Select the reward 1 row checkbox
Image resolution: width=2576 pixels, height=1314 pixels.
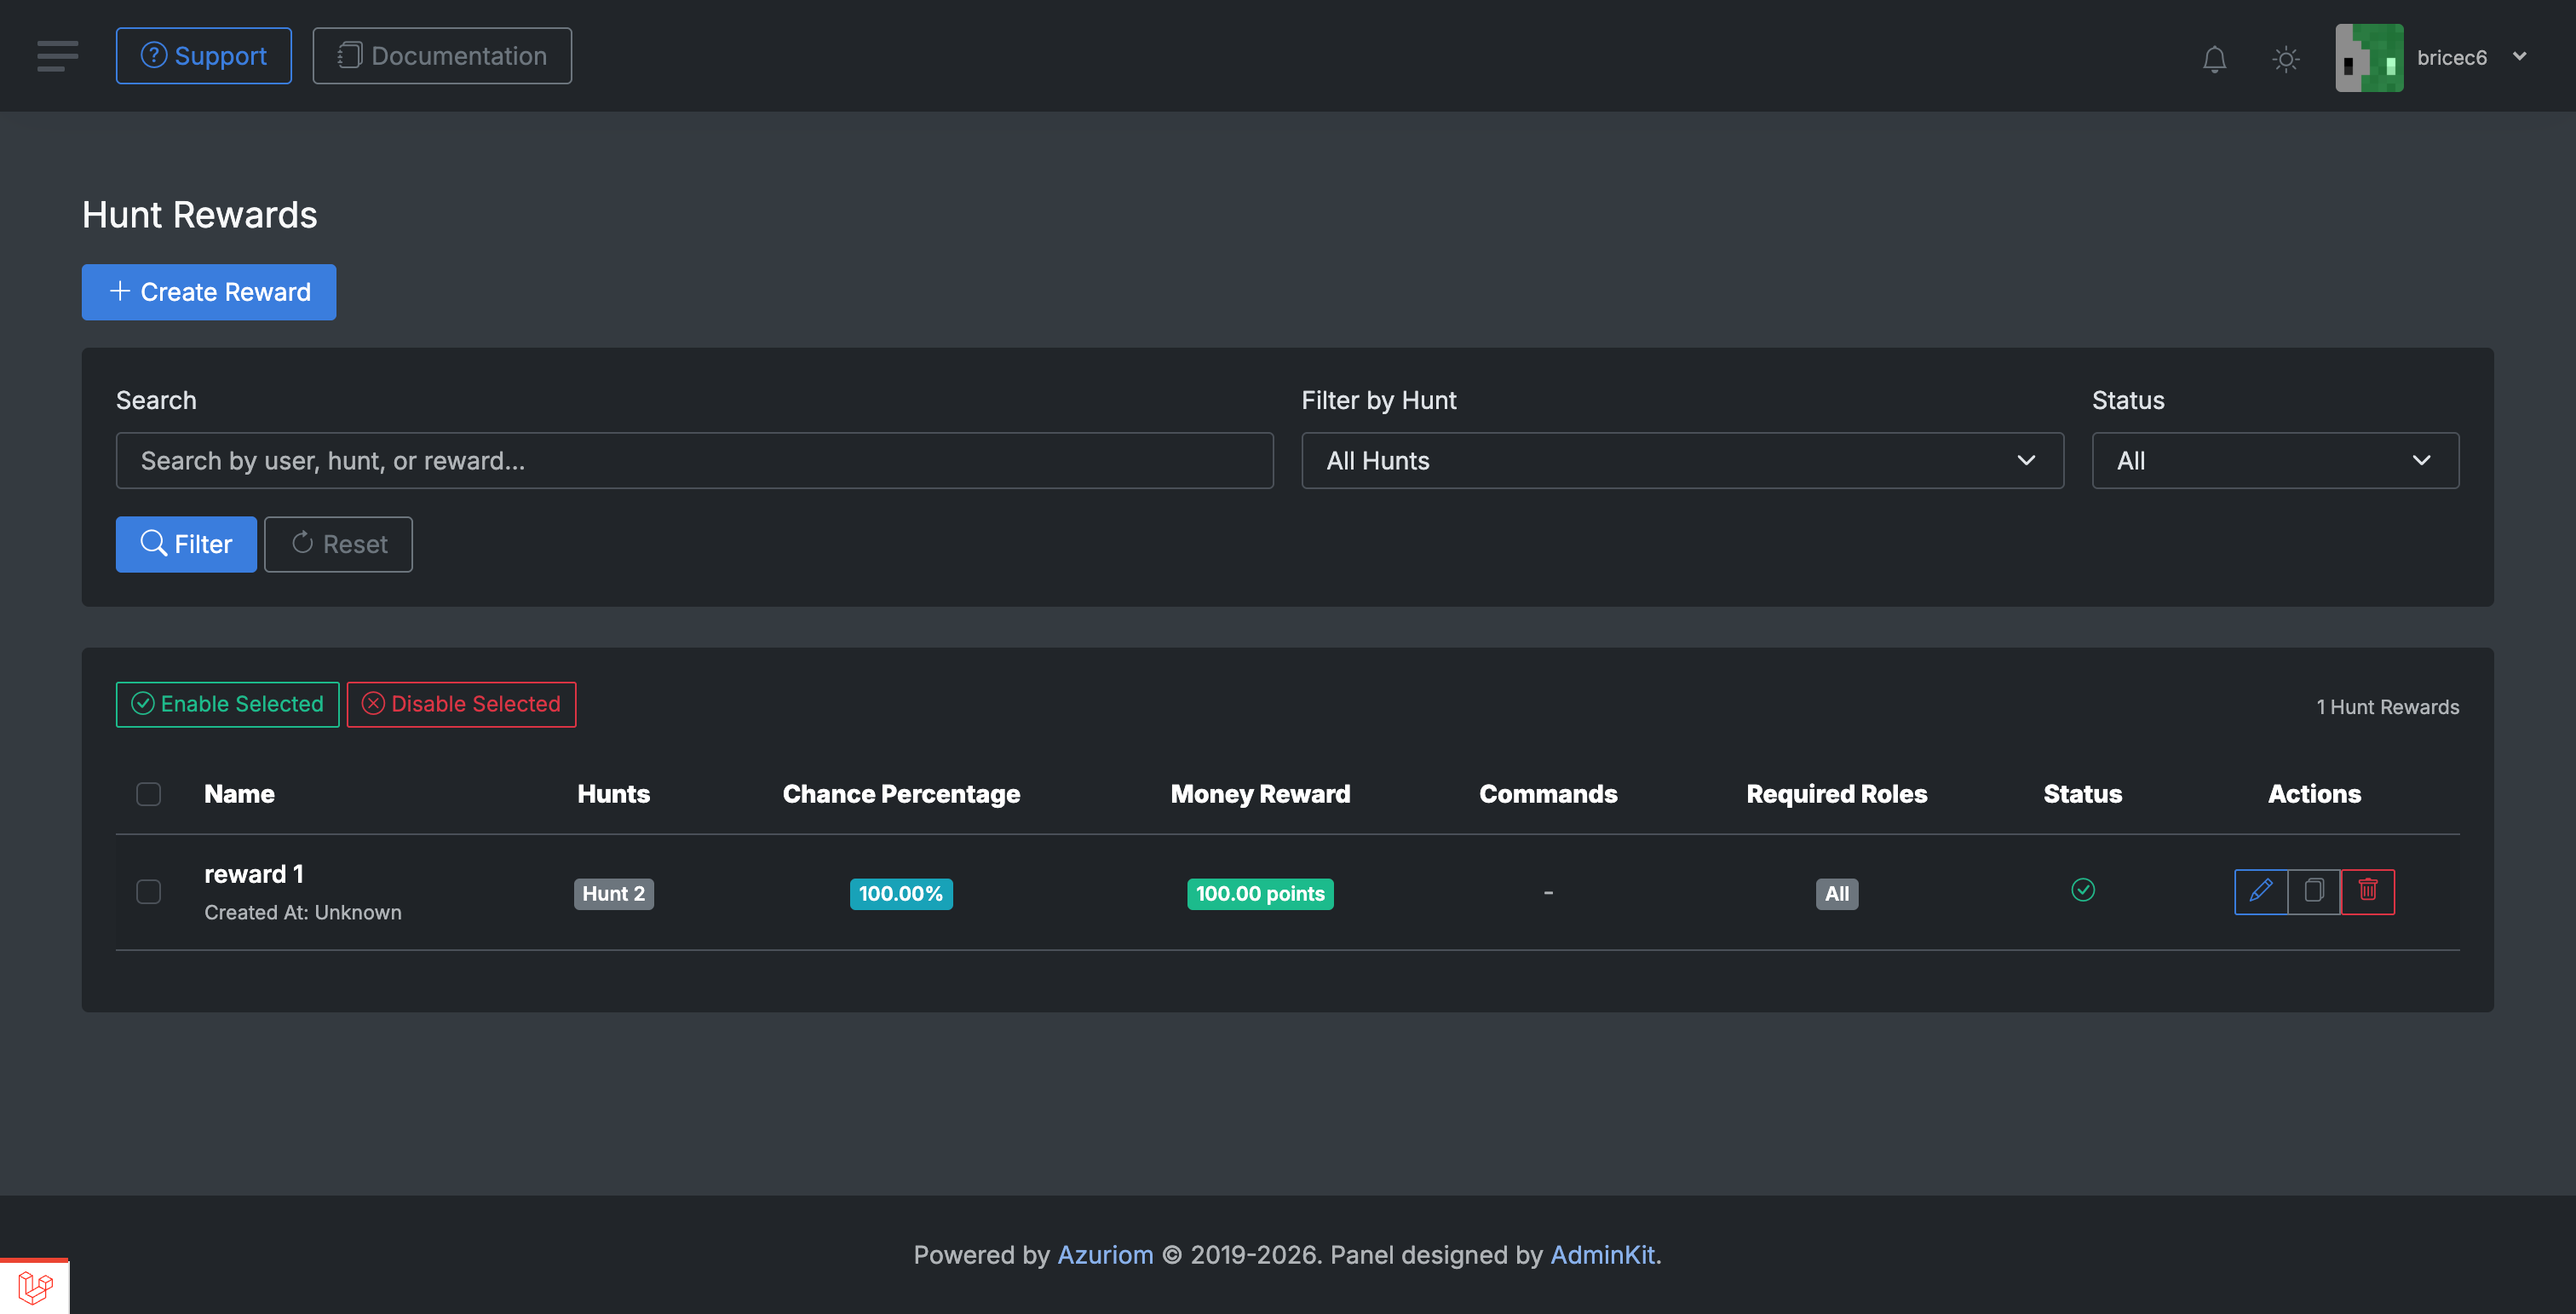click(x=148, y=892)
